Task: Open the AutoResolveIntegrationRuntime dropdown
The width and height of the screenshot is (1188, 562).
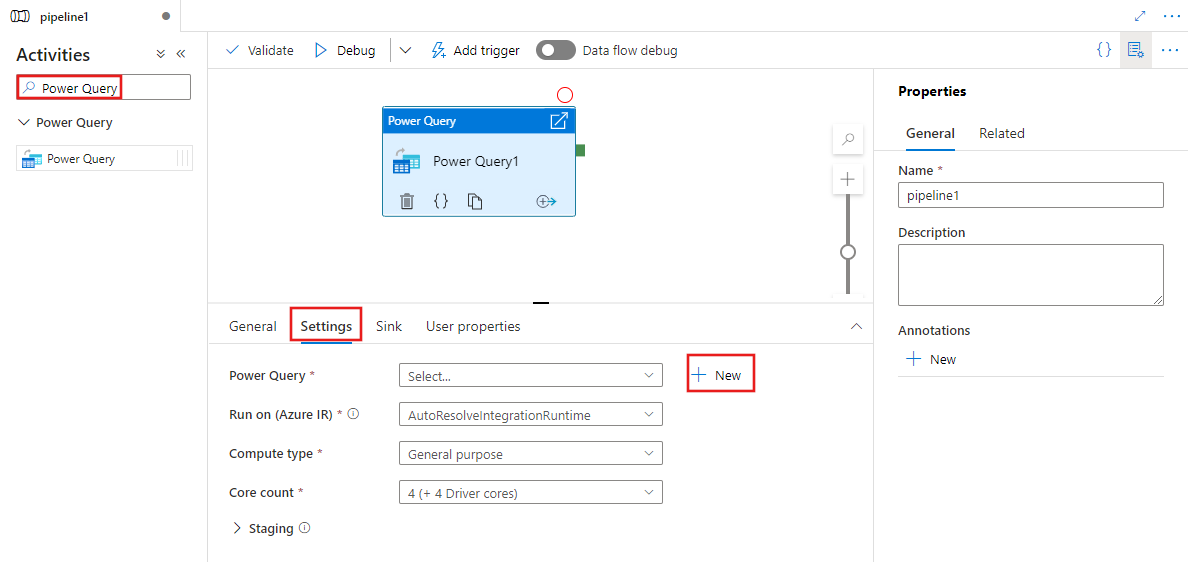Action: click(530, 414)
